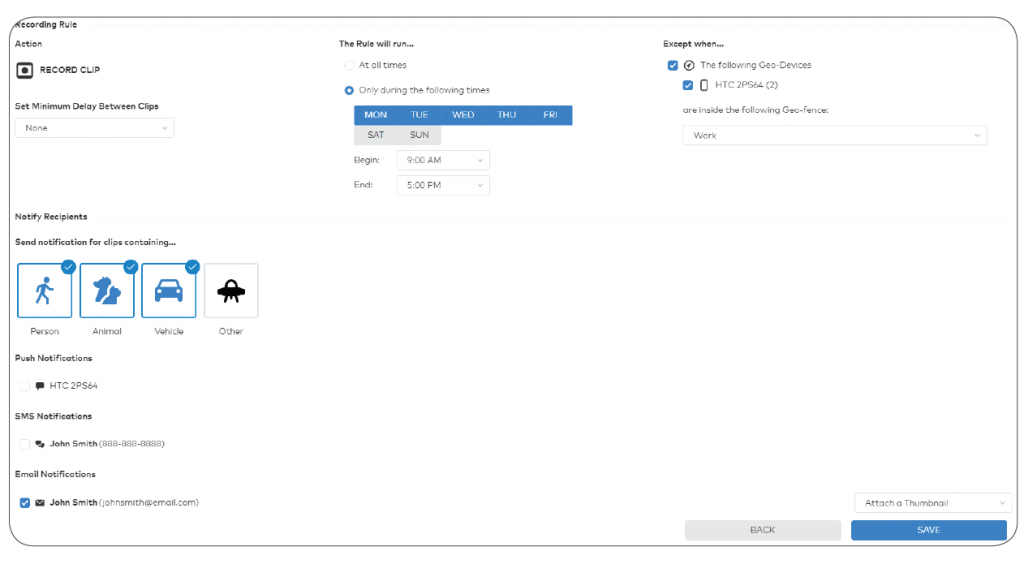
Task: Click the email envelope icon by John Smith
Action: (40, 503)
